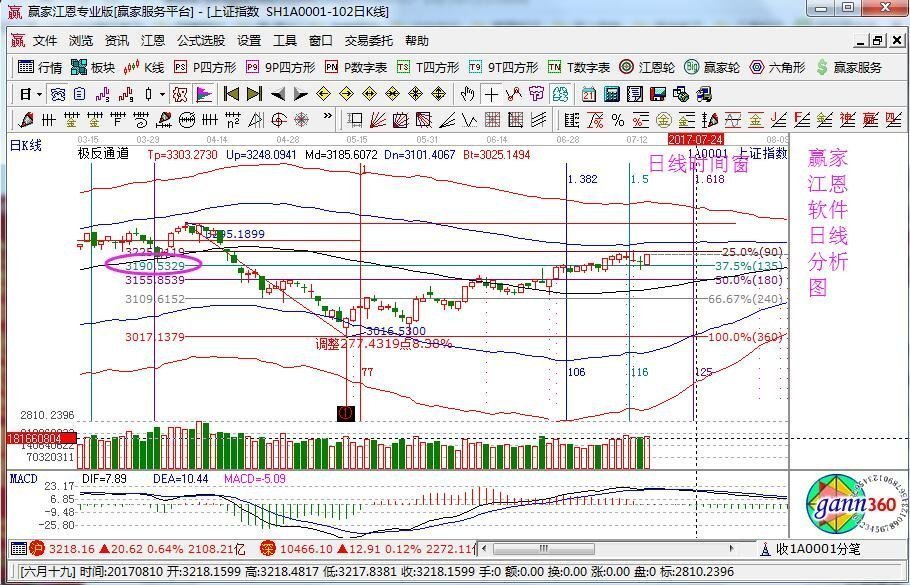The height and width of the screenshot is (585, 910).
Task: Click the compass rose wheel icon
Action: (302, 120)
